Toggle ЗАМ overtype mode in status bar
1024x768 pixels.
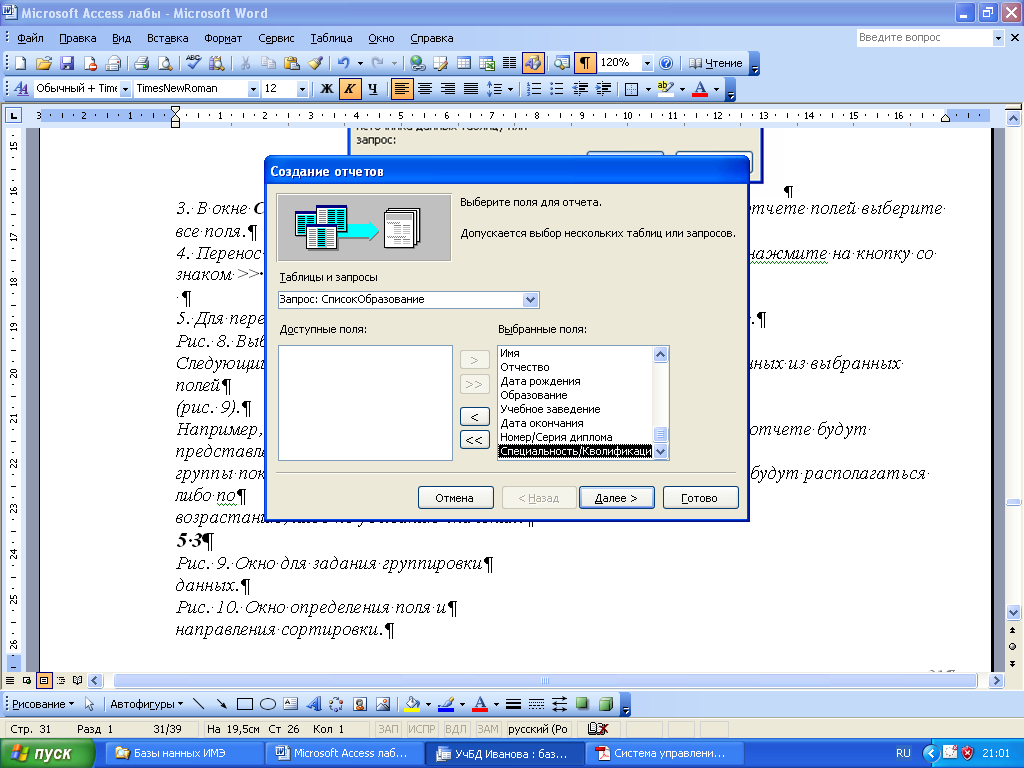pos(487,729)
